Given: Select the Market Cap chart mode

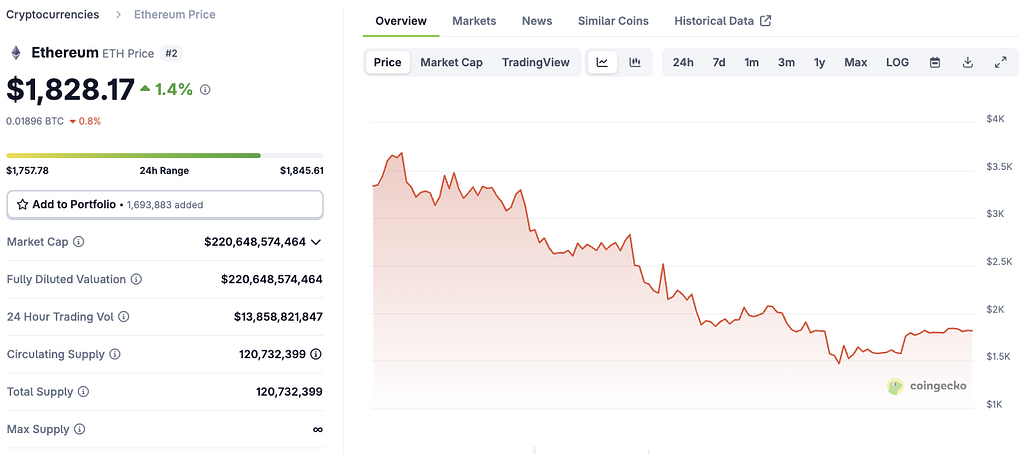Looking at the screenshot, I should [451, 62].
